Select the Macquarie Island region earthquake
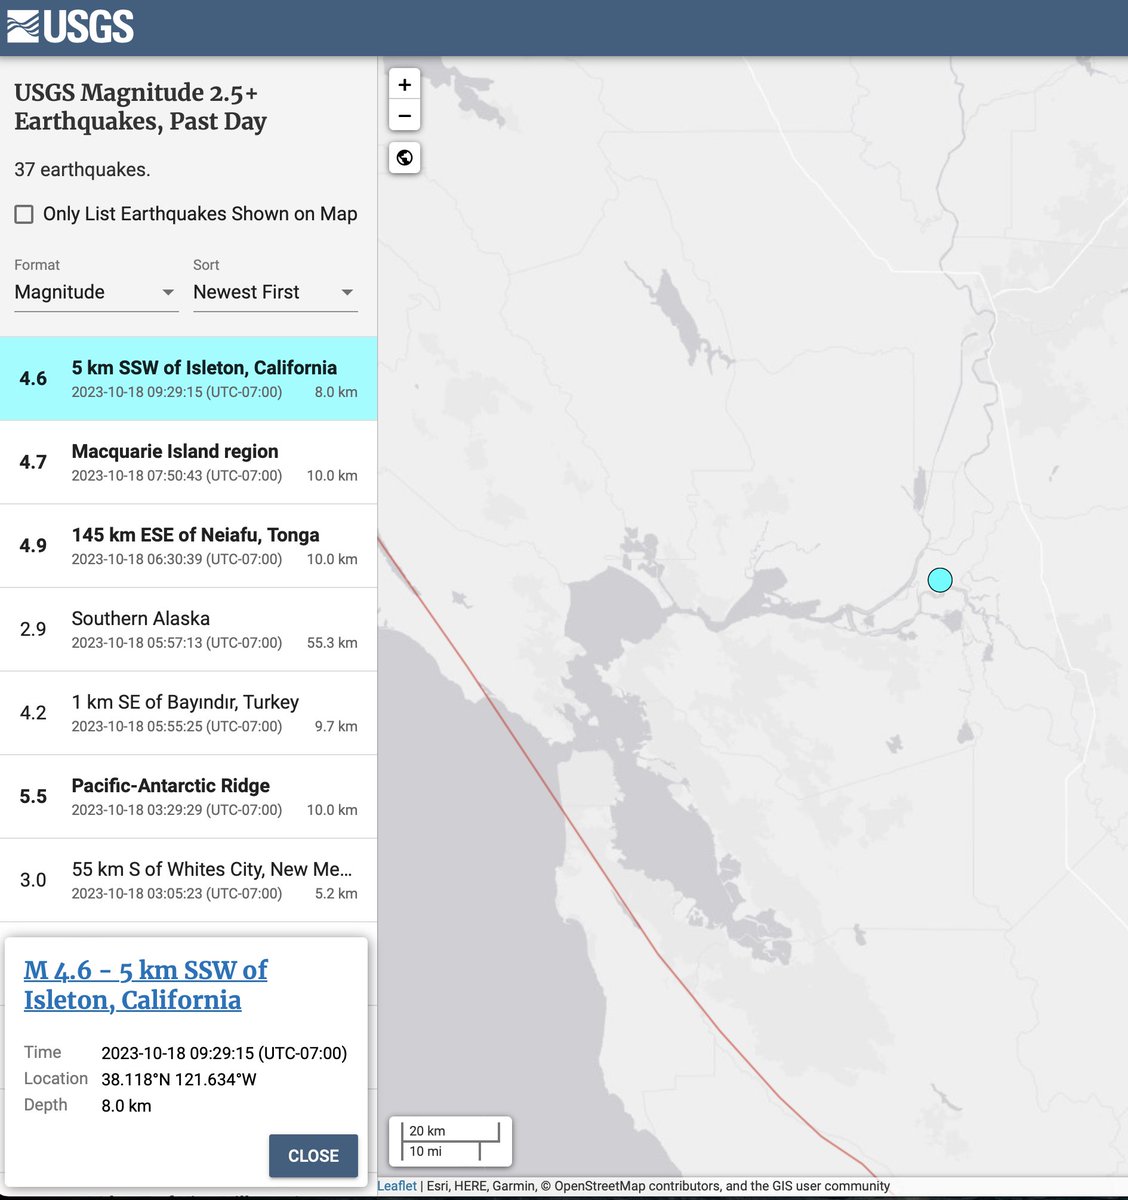 coord(188,462)
